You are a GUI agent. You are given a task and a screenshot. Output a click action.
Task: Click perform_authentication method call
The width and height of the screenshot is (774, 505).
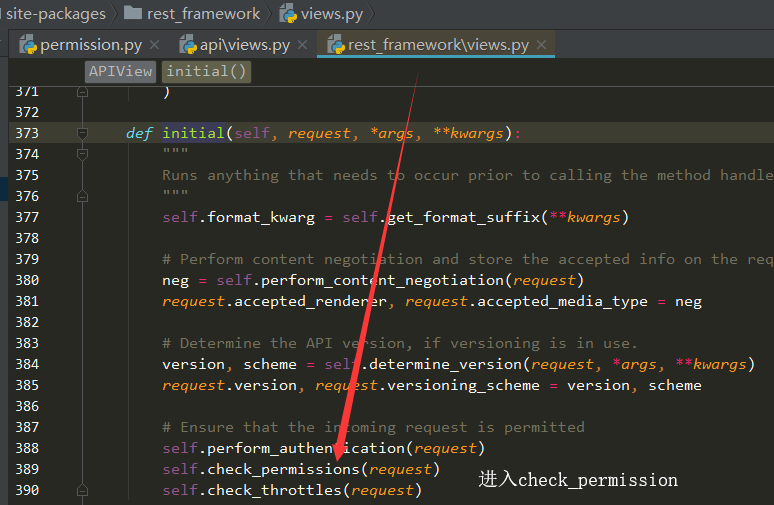coord(306,448)
